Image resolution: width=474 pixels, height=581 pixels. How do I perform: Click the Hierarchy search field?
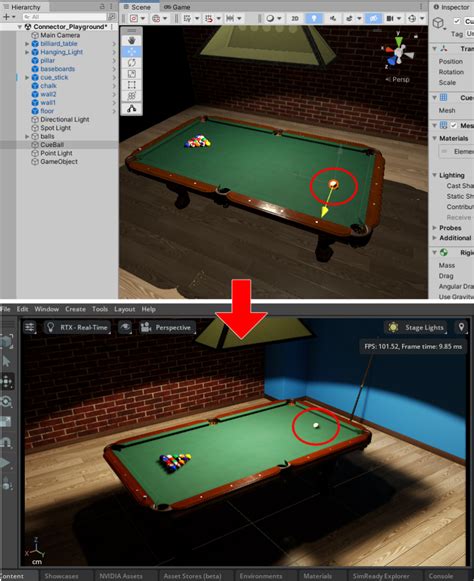tap(64, 17)
